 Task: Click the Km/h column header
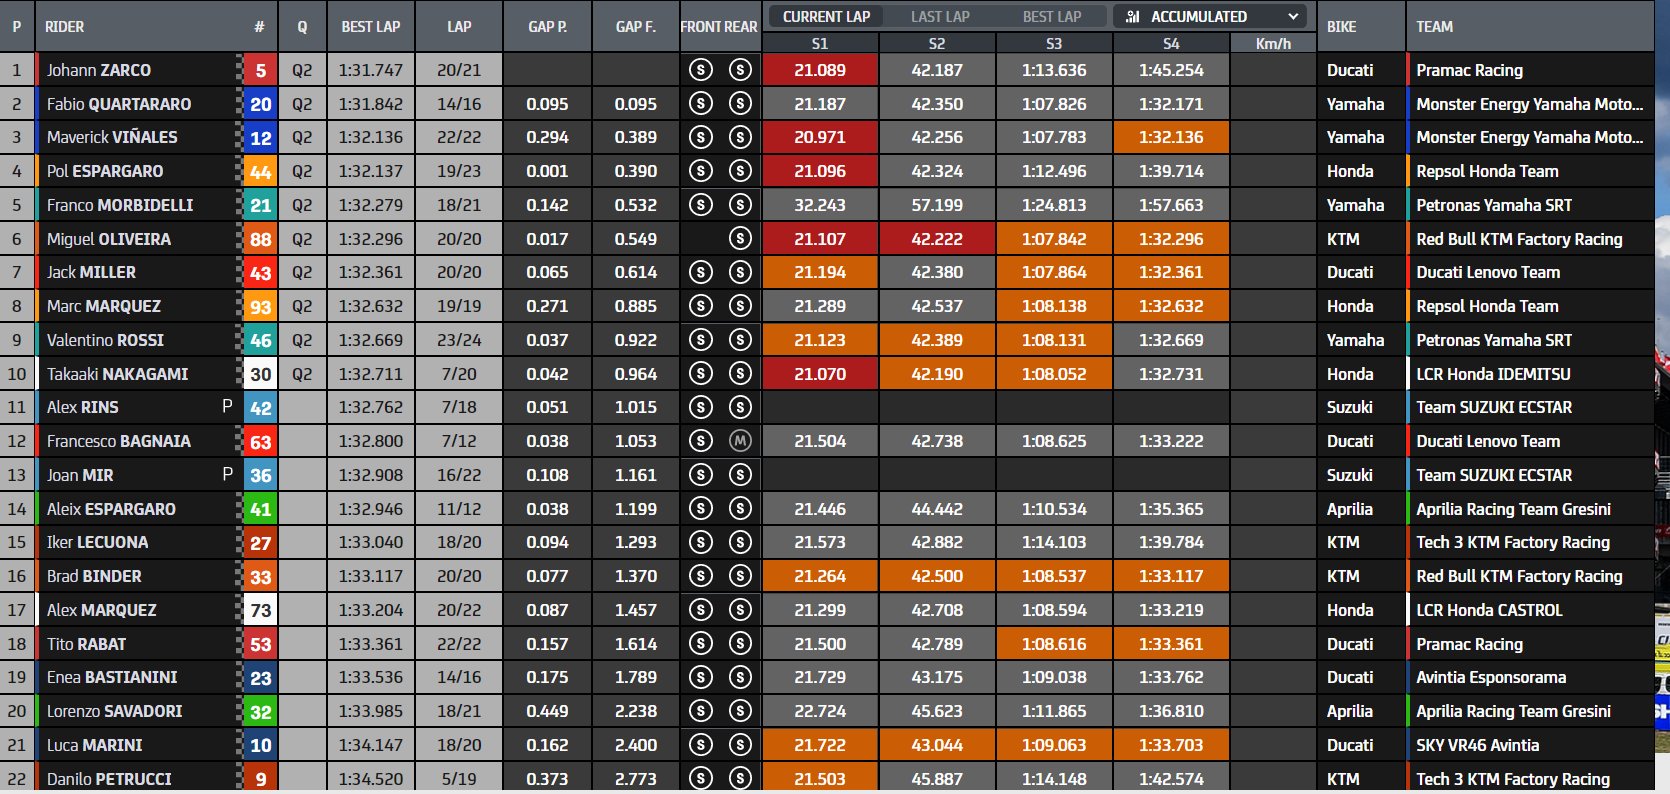point(1273,43)
